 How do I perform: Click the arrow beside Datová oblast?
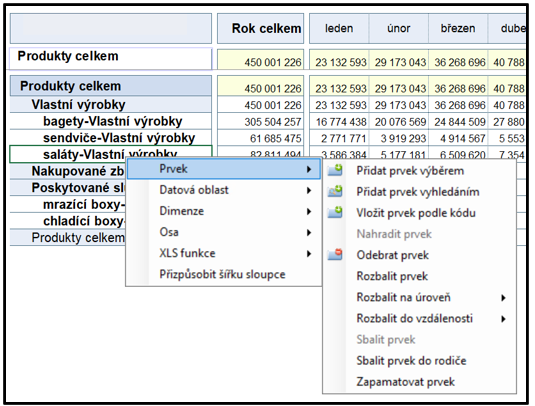(309, 190)
